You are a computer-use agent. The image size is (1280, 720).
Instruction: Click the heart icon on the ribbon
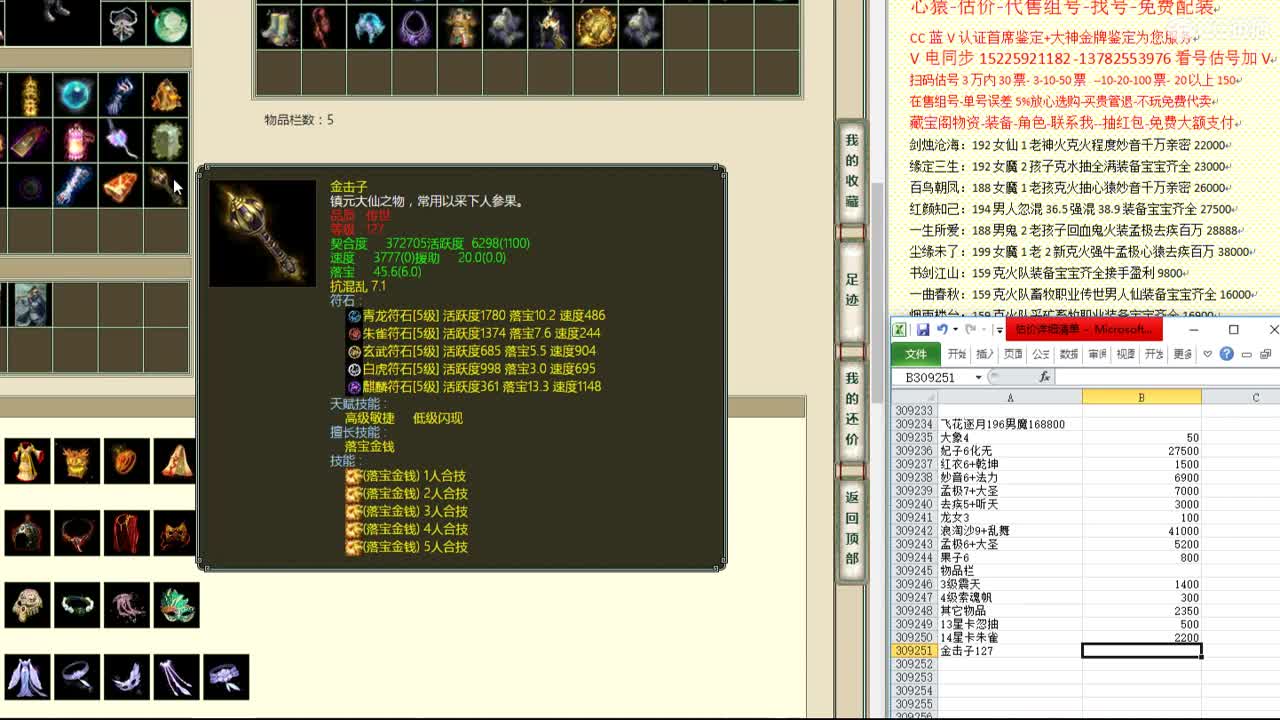[1207, 353]
